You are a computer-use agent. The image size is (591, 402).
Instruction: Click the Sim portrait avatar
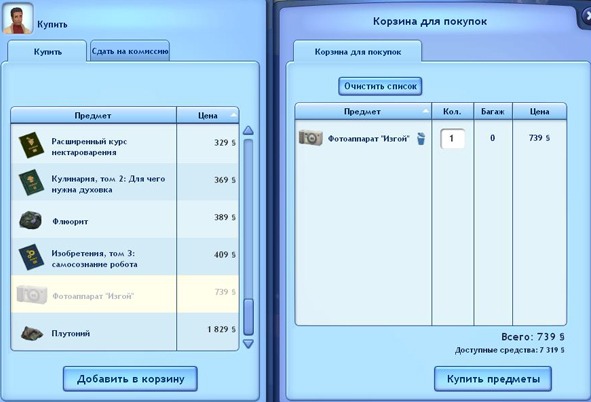tap(17, 18)
